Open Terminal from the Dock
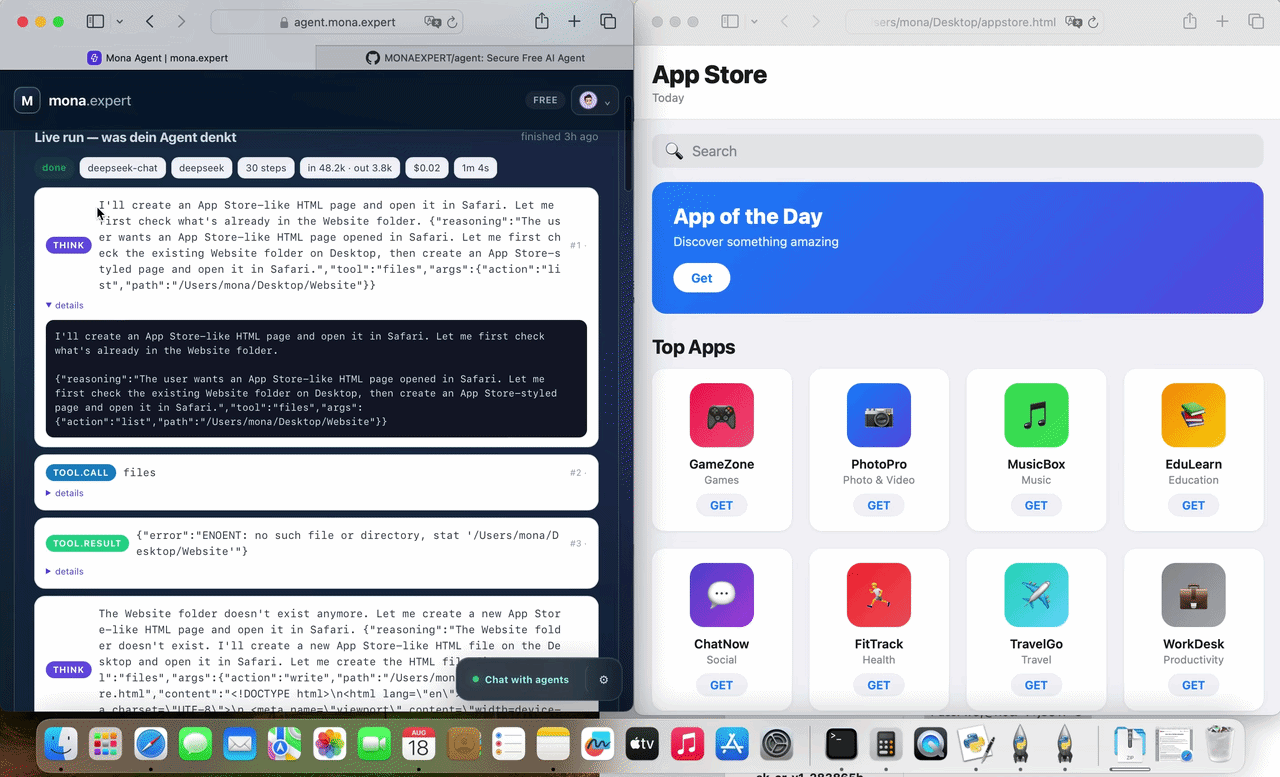Screen dimensions: 1280x777 click(841, 744)
